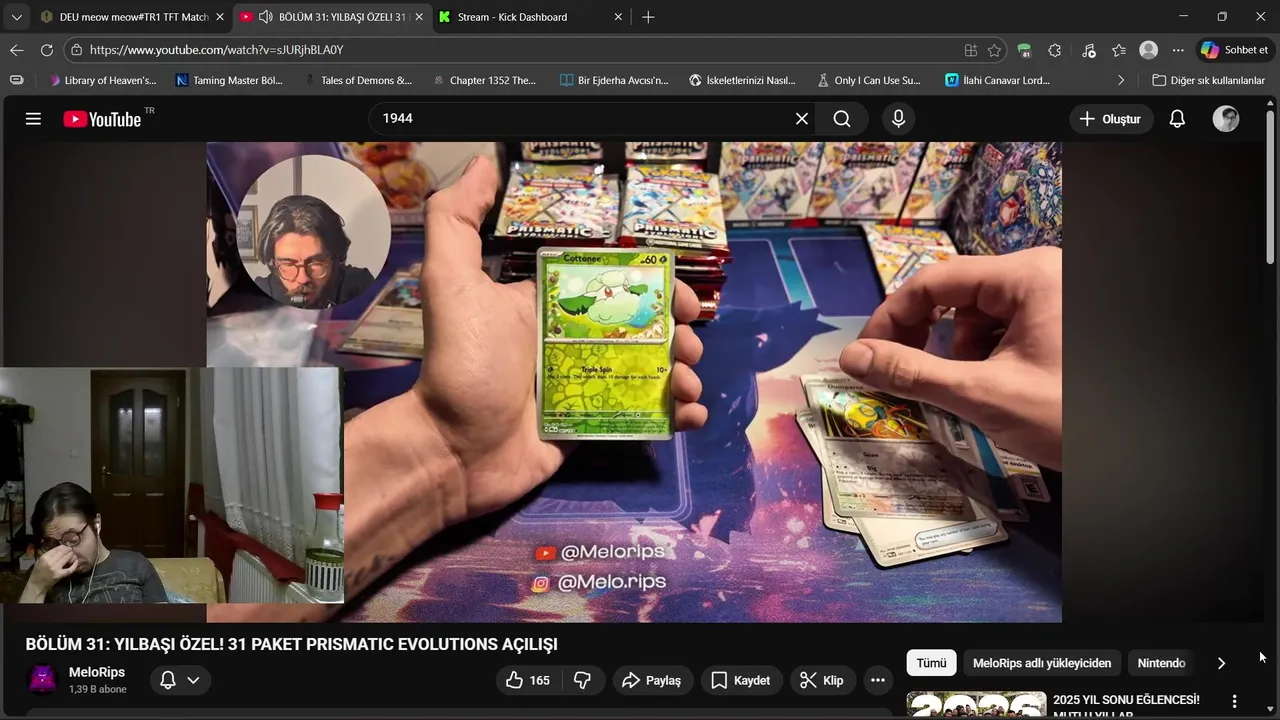This screenshot has height=720, width=1280.
Task: Open YouTube notifications bell
Action: click(x=1177, y=119)
